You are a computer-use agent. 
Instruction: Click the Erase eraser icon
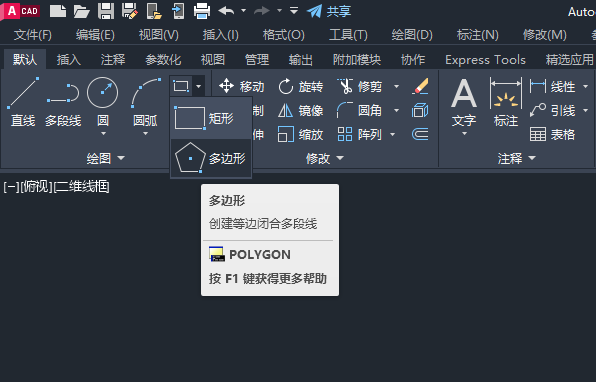[x=420, y=86]
